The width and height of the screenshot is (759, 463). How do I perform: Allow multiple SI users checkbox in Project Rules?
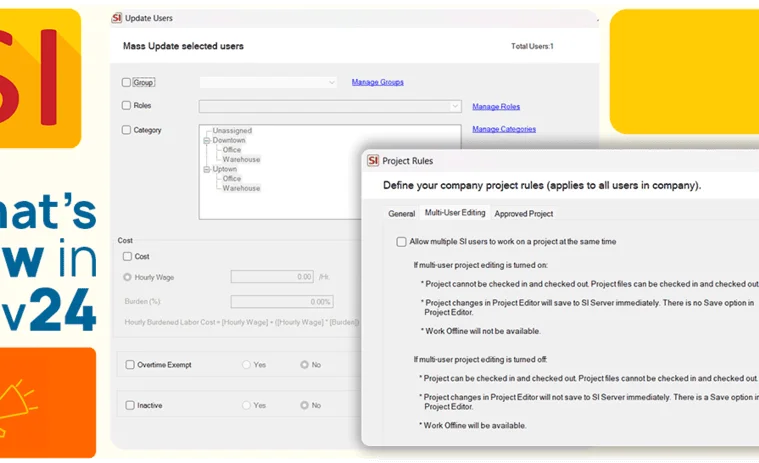pos(401,241)
